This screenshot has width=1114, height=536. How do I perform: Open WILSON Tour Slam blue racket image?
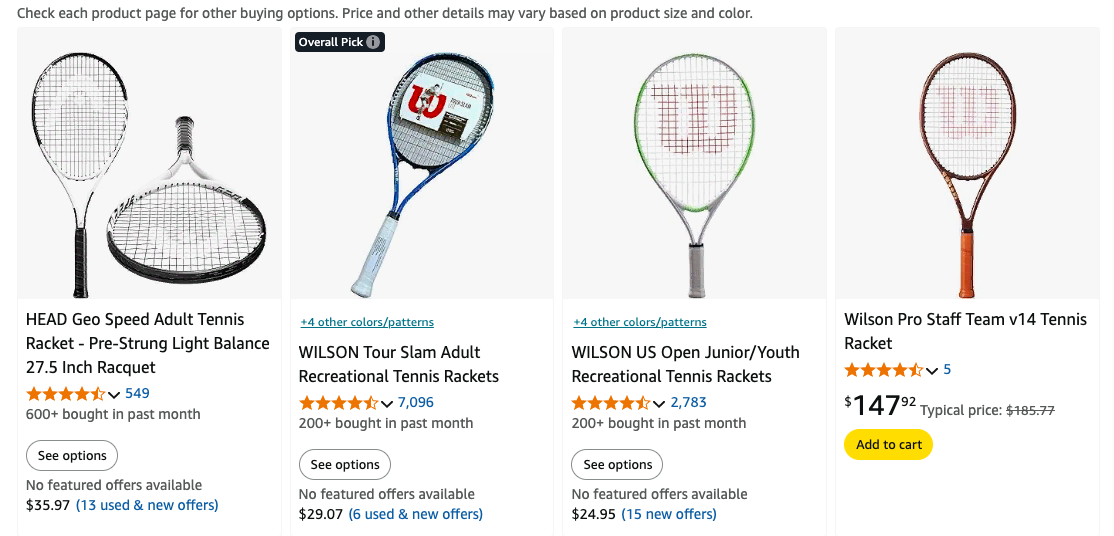[x=422, y=165]
